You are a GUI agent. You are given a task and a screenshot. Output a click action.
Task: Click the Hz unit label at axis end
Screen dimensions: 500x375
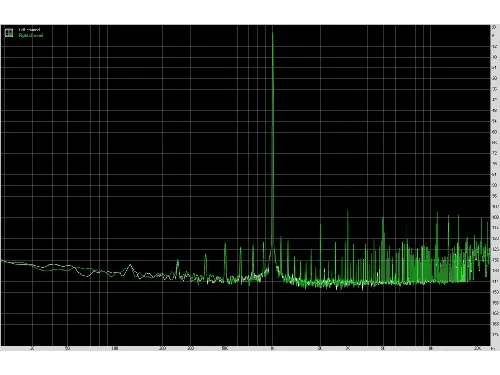coord(493,349)
